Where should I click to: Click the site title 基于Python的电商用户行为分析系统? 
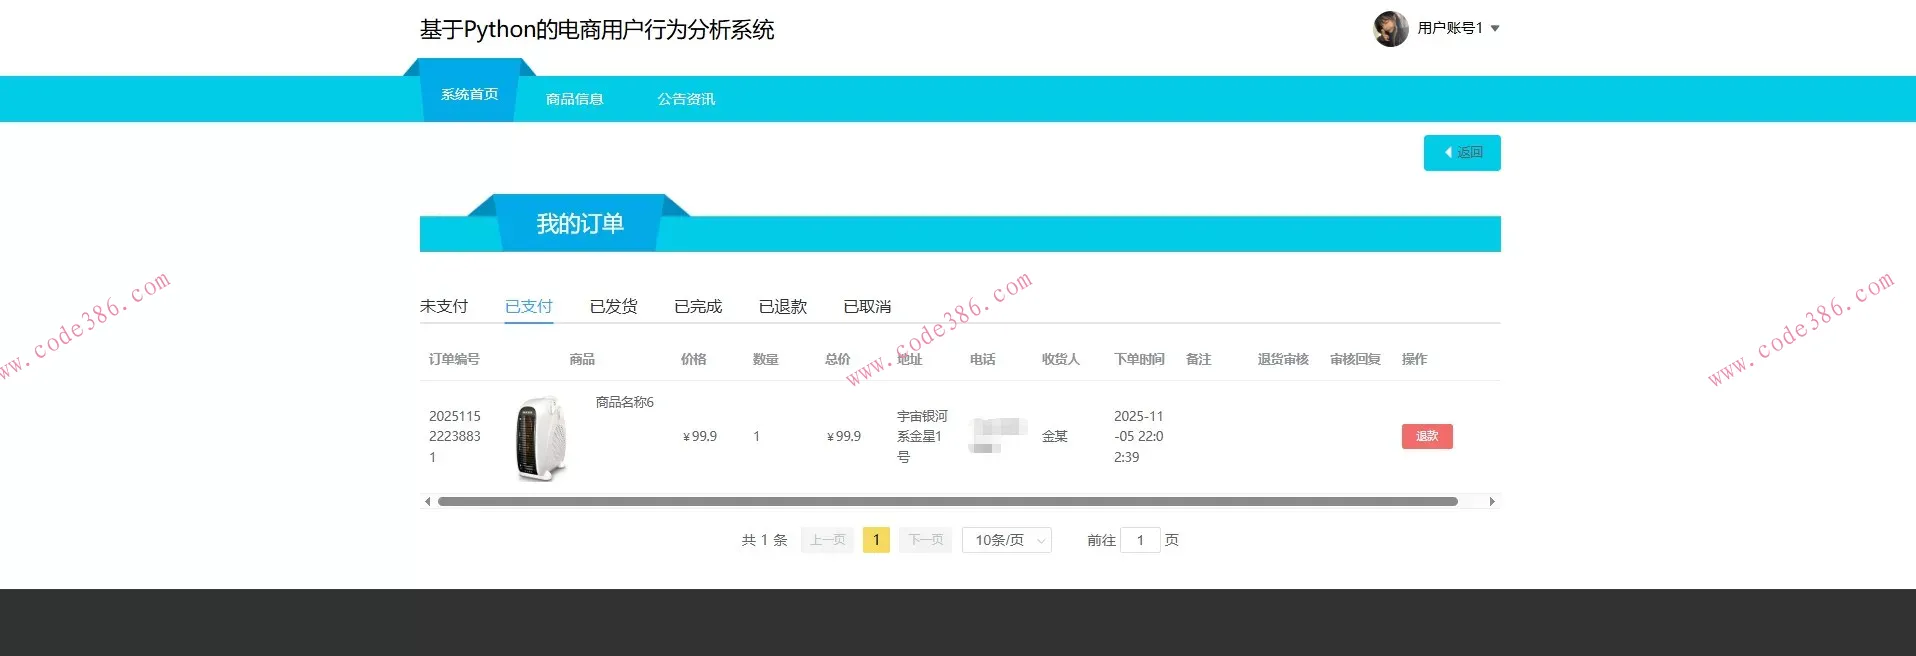(597, 30)
